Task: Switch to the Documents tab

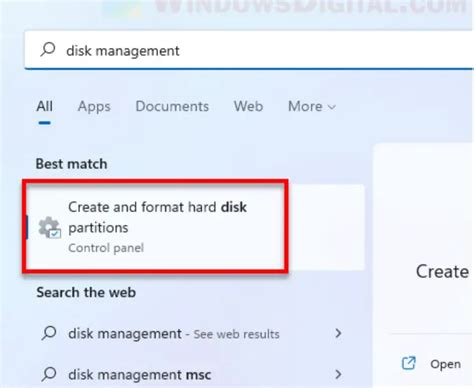Action: click(172, 106)
